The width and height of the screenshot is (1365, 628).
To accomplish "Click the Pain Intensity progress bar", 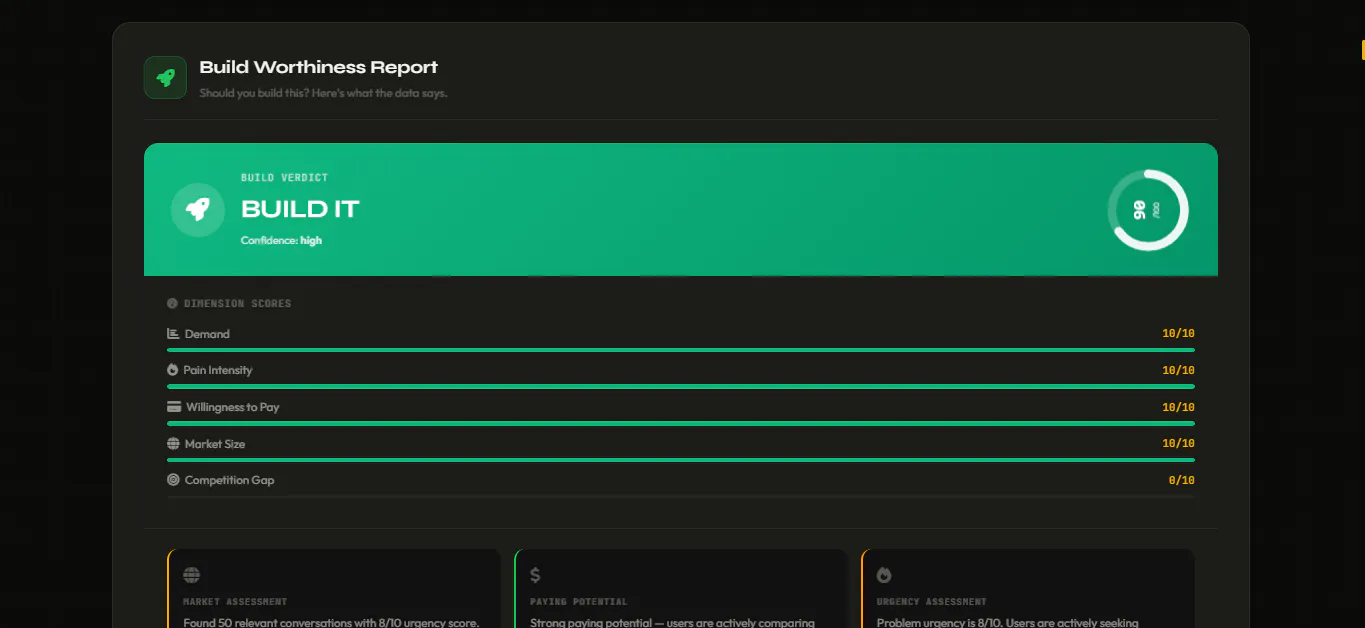I will (681, 386).
